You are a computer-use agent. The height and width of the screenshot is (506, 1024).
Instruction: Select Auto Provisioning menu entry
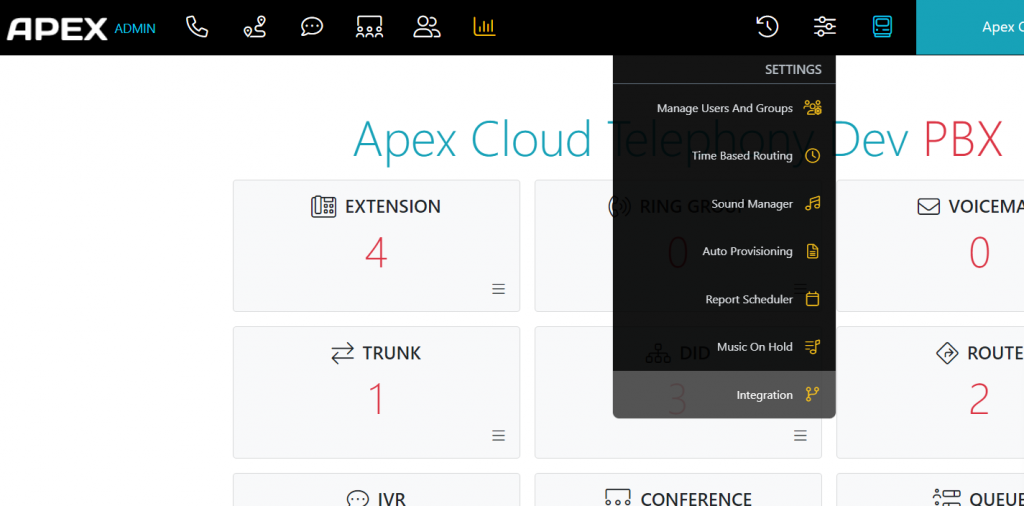coord(724,251)
